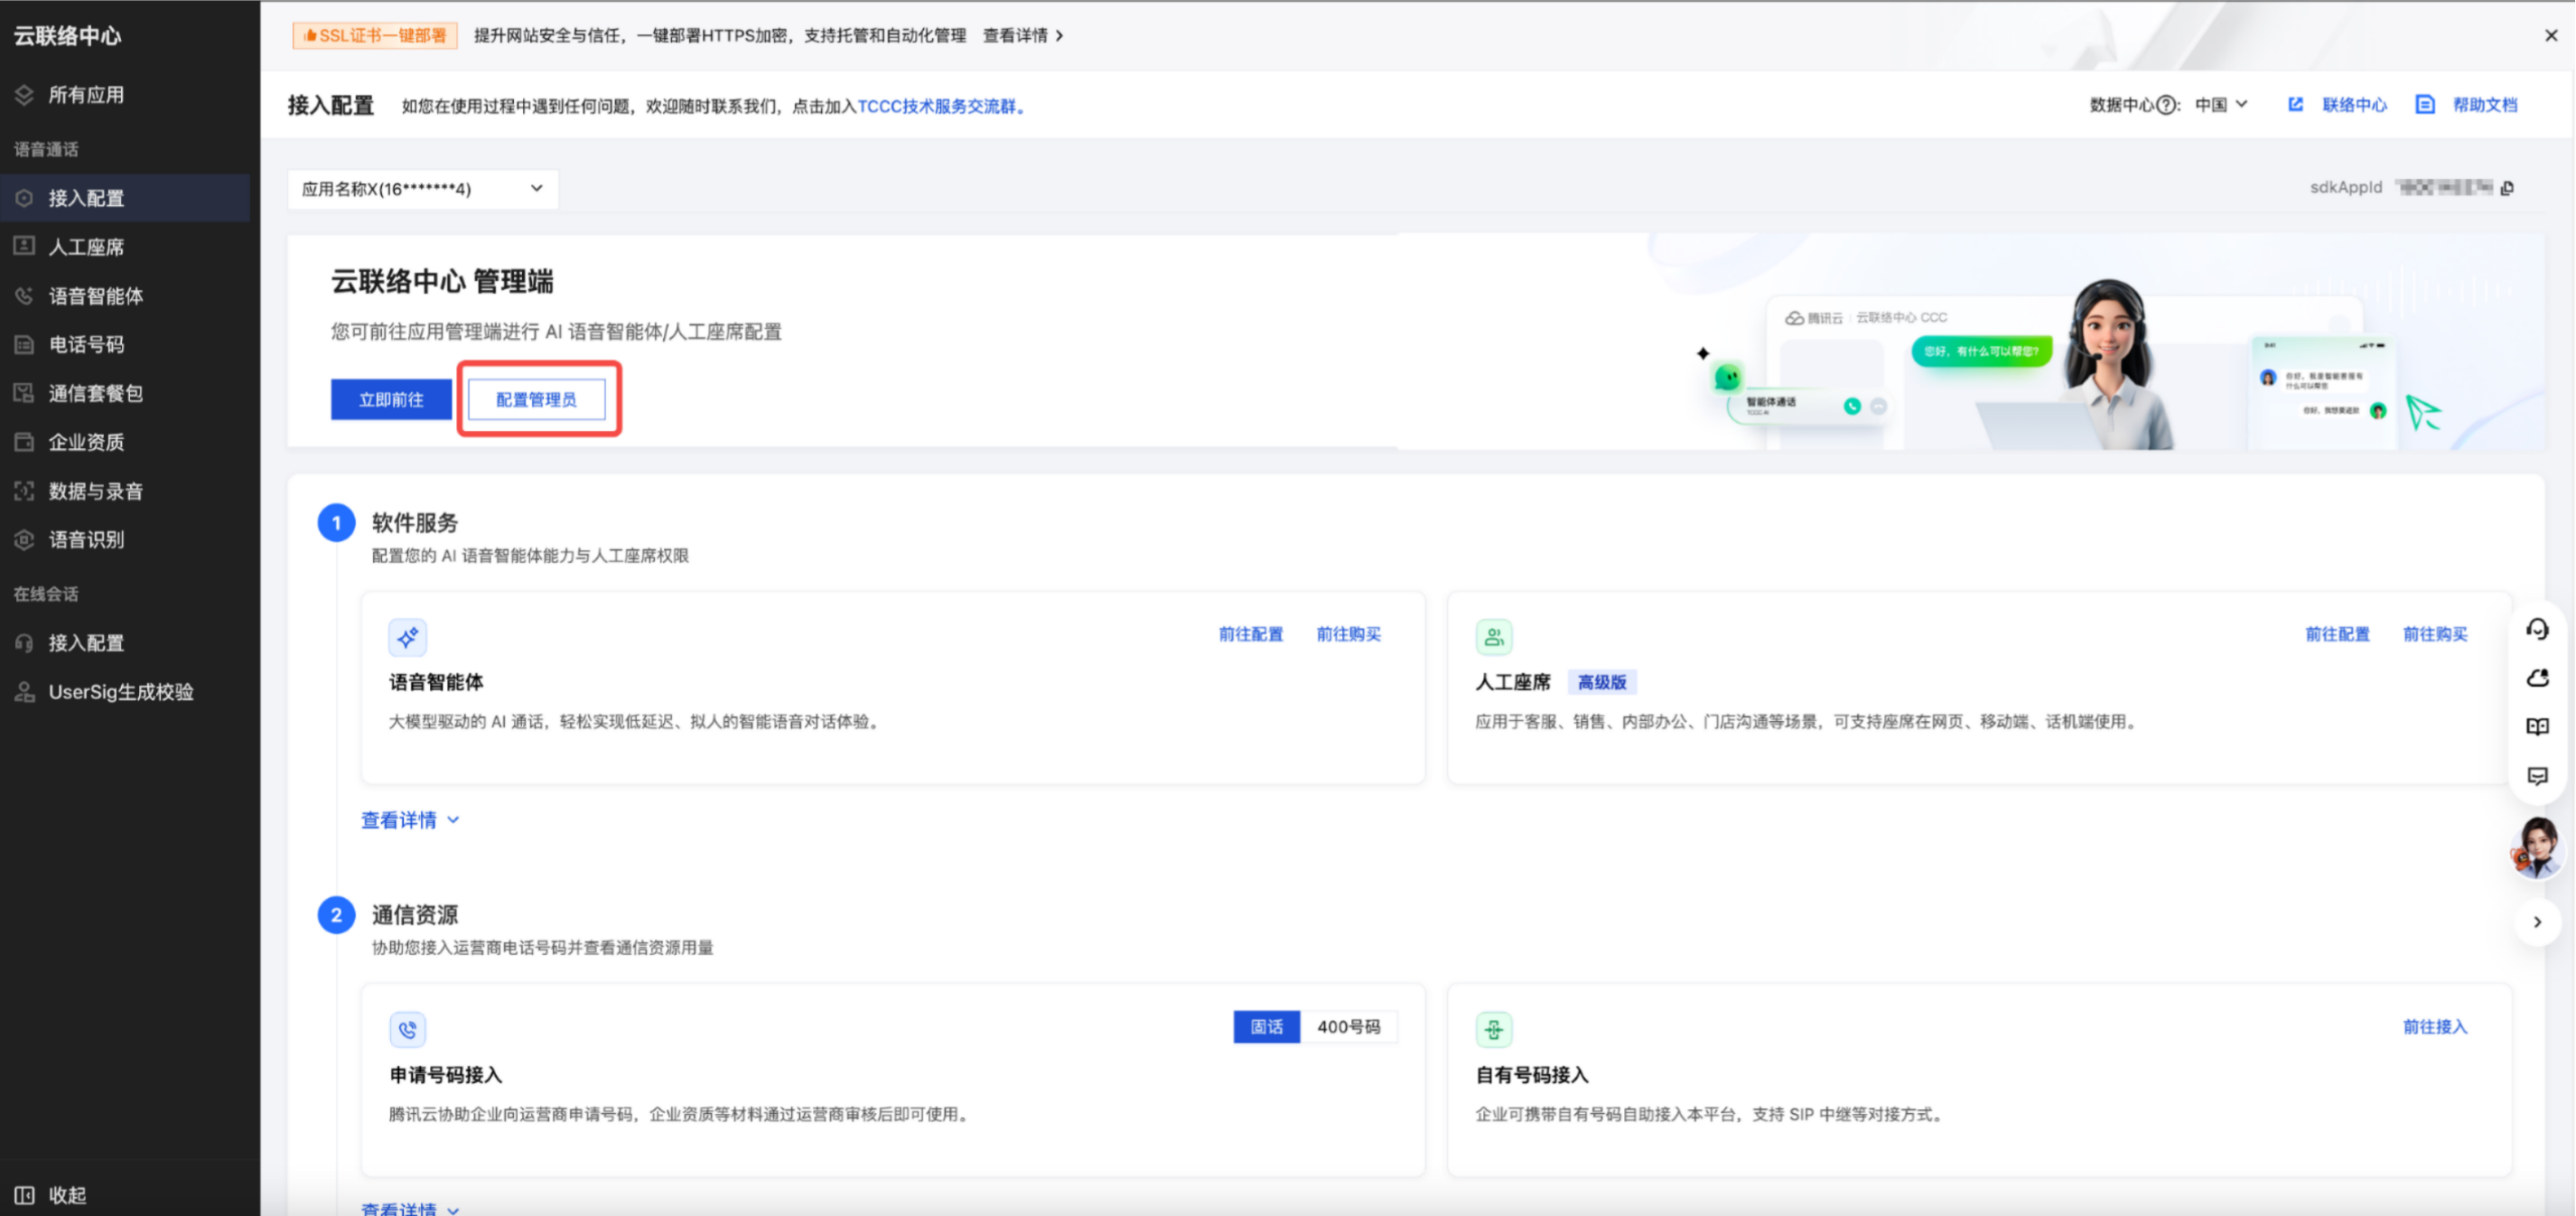Screen dimensions: 2576x1216
Task: Click the 电话号码 sidebar icon
Action: tap(25, 345)
